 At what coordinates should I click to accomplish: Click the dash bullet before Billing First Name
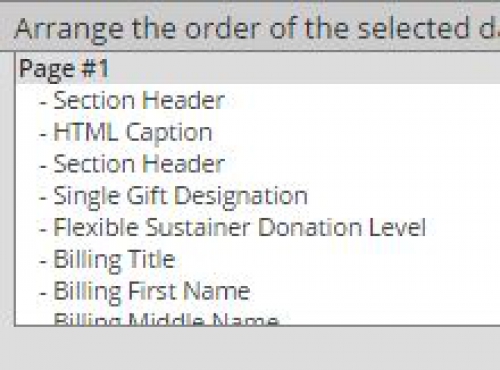pos(43,294)
